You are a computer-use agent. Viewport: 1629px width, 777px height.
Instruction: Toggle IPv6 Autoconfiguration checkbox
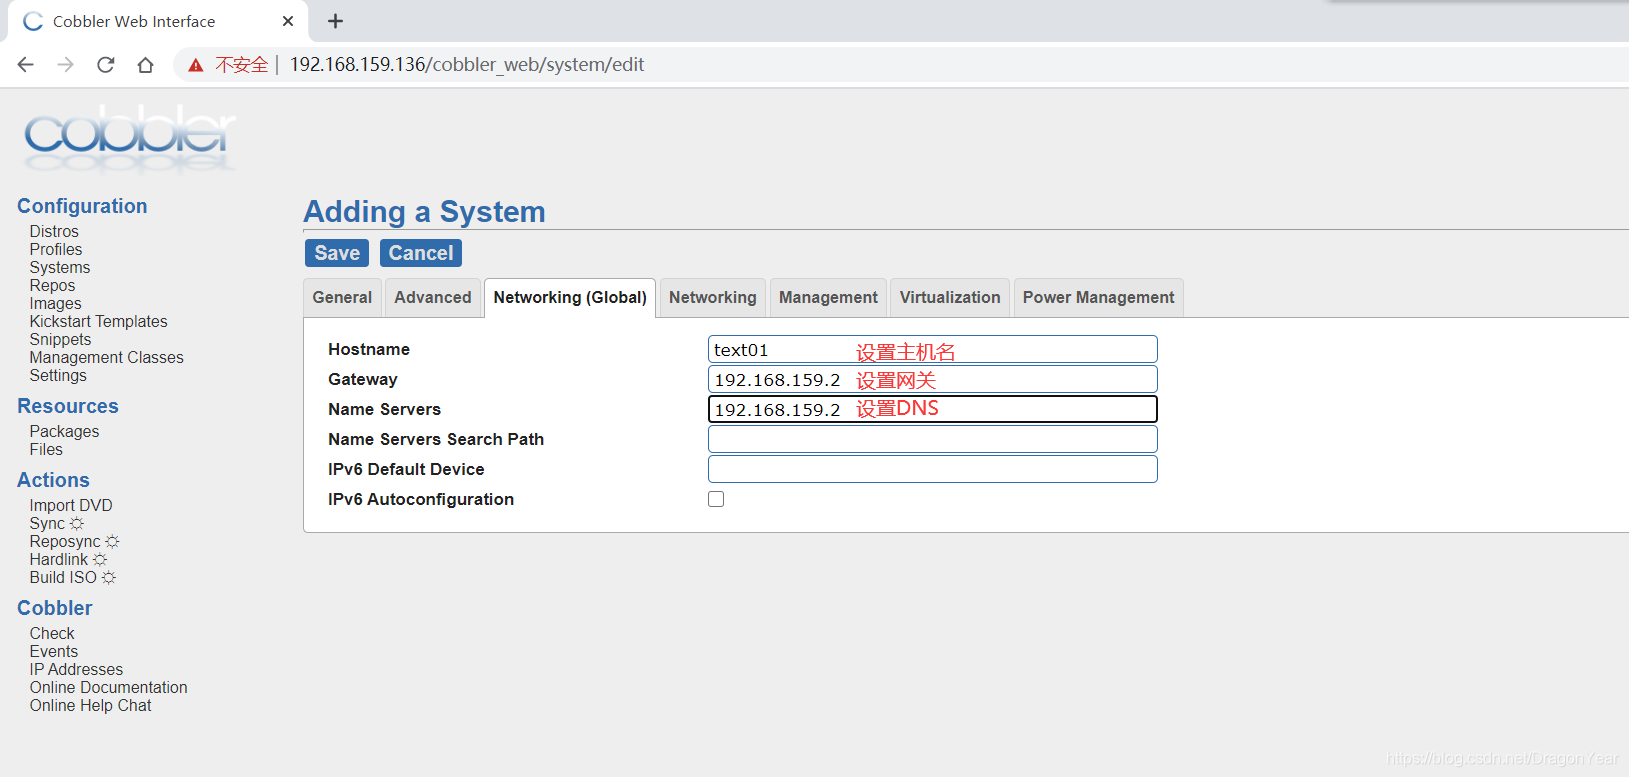pyautogui.click(x=716, y=499)
